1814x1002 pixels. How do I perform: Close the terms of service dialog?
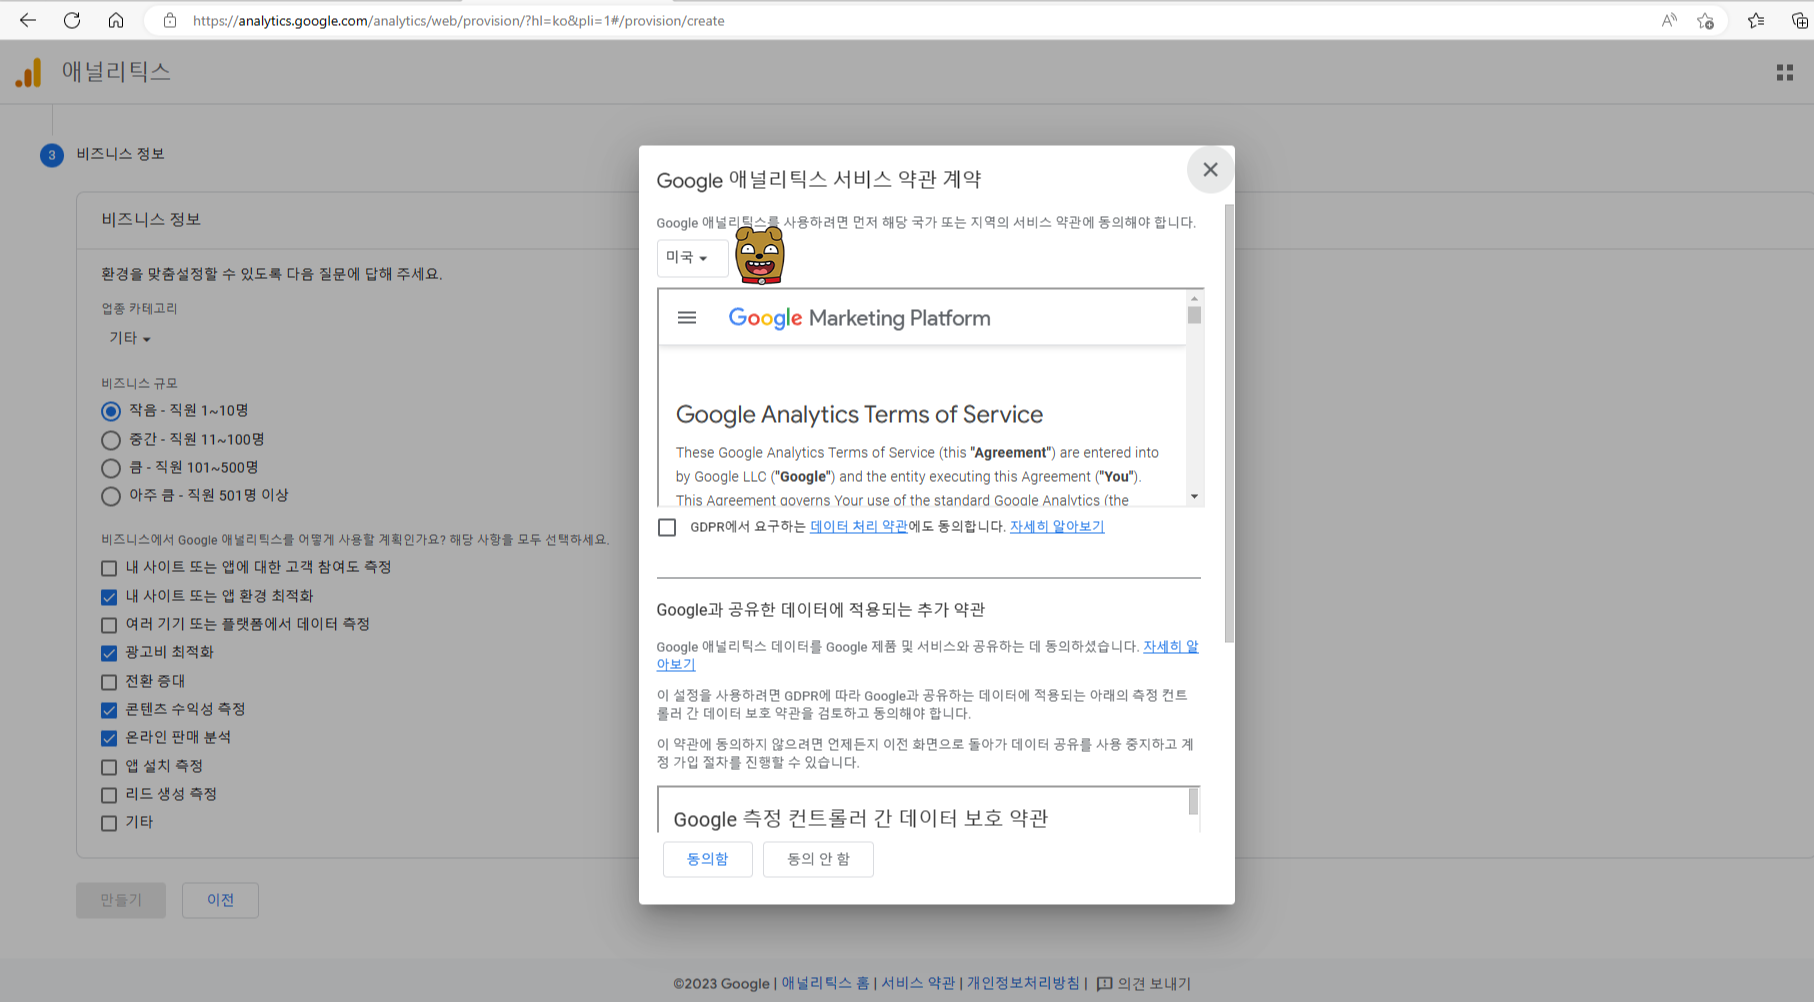[x=1210, y=170]
